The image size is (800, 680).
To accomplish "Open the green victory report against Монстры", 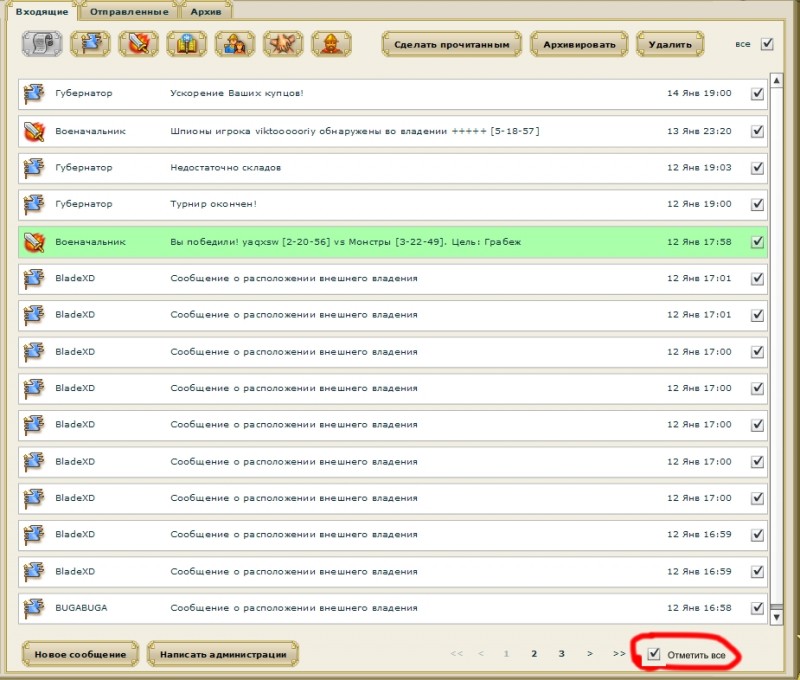I will (392, 242).
